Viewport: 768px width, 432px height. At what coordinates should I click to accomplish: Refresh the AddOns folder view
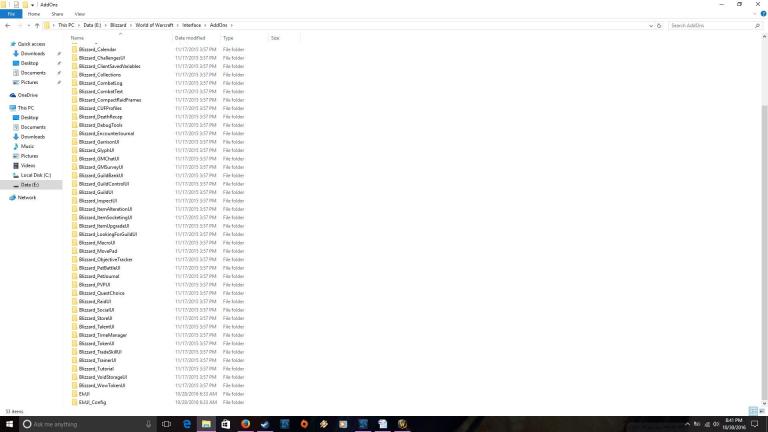[660, 24]
